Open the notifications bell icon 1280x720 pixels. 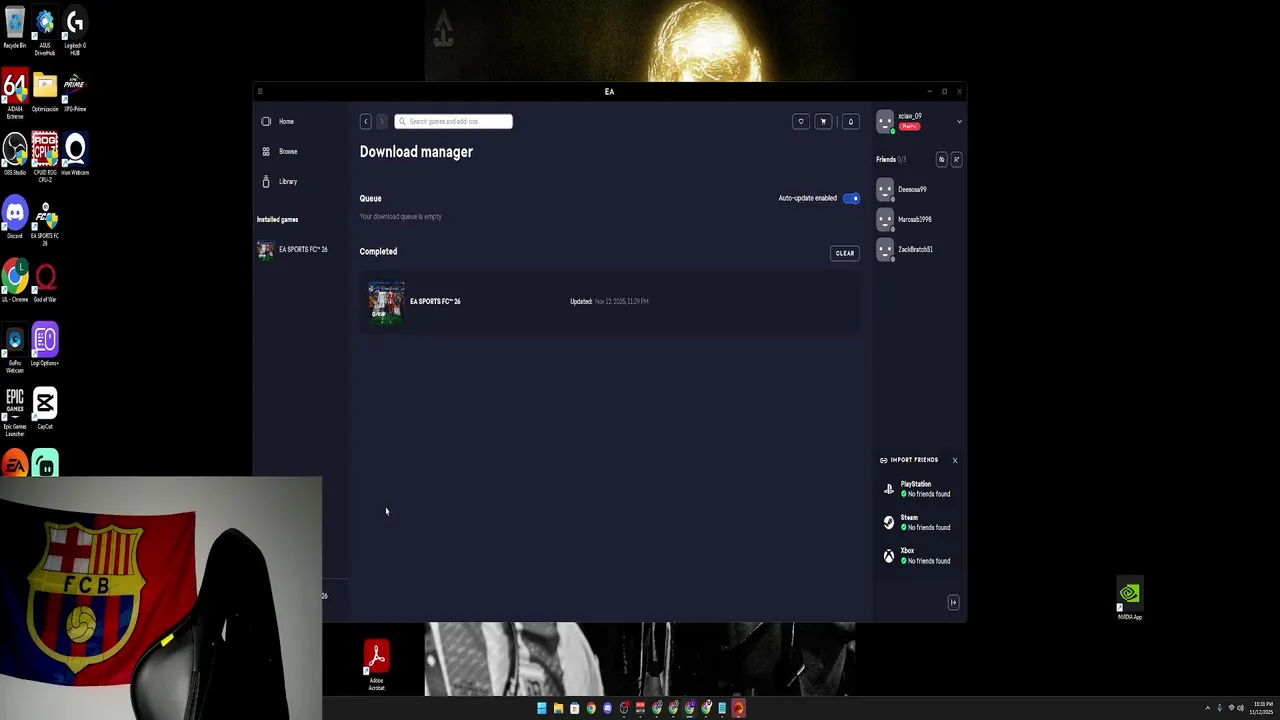pos(850,121)
